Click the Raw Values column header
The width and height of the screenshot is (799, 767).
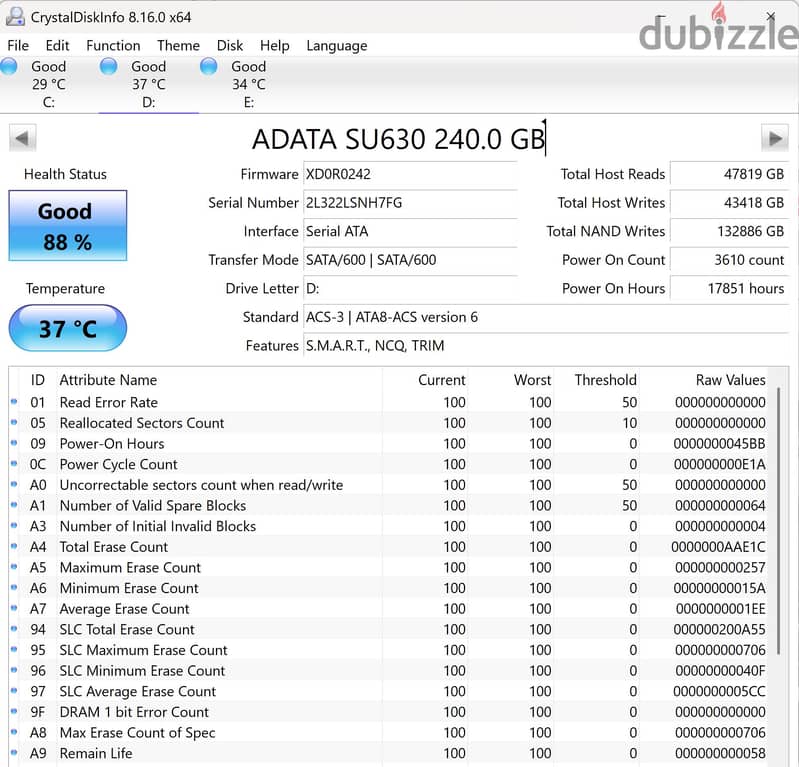click(x=731, y=380)
